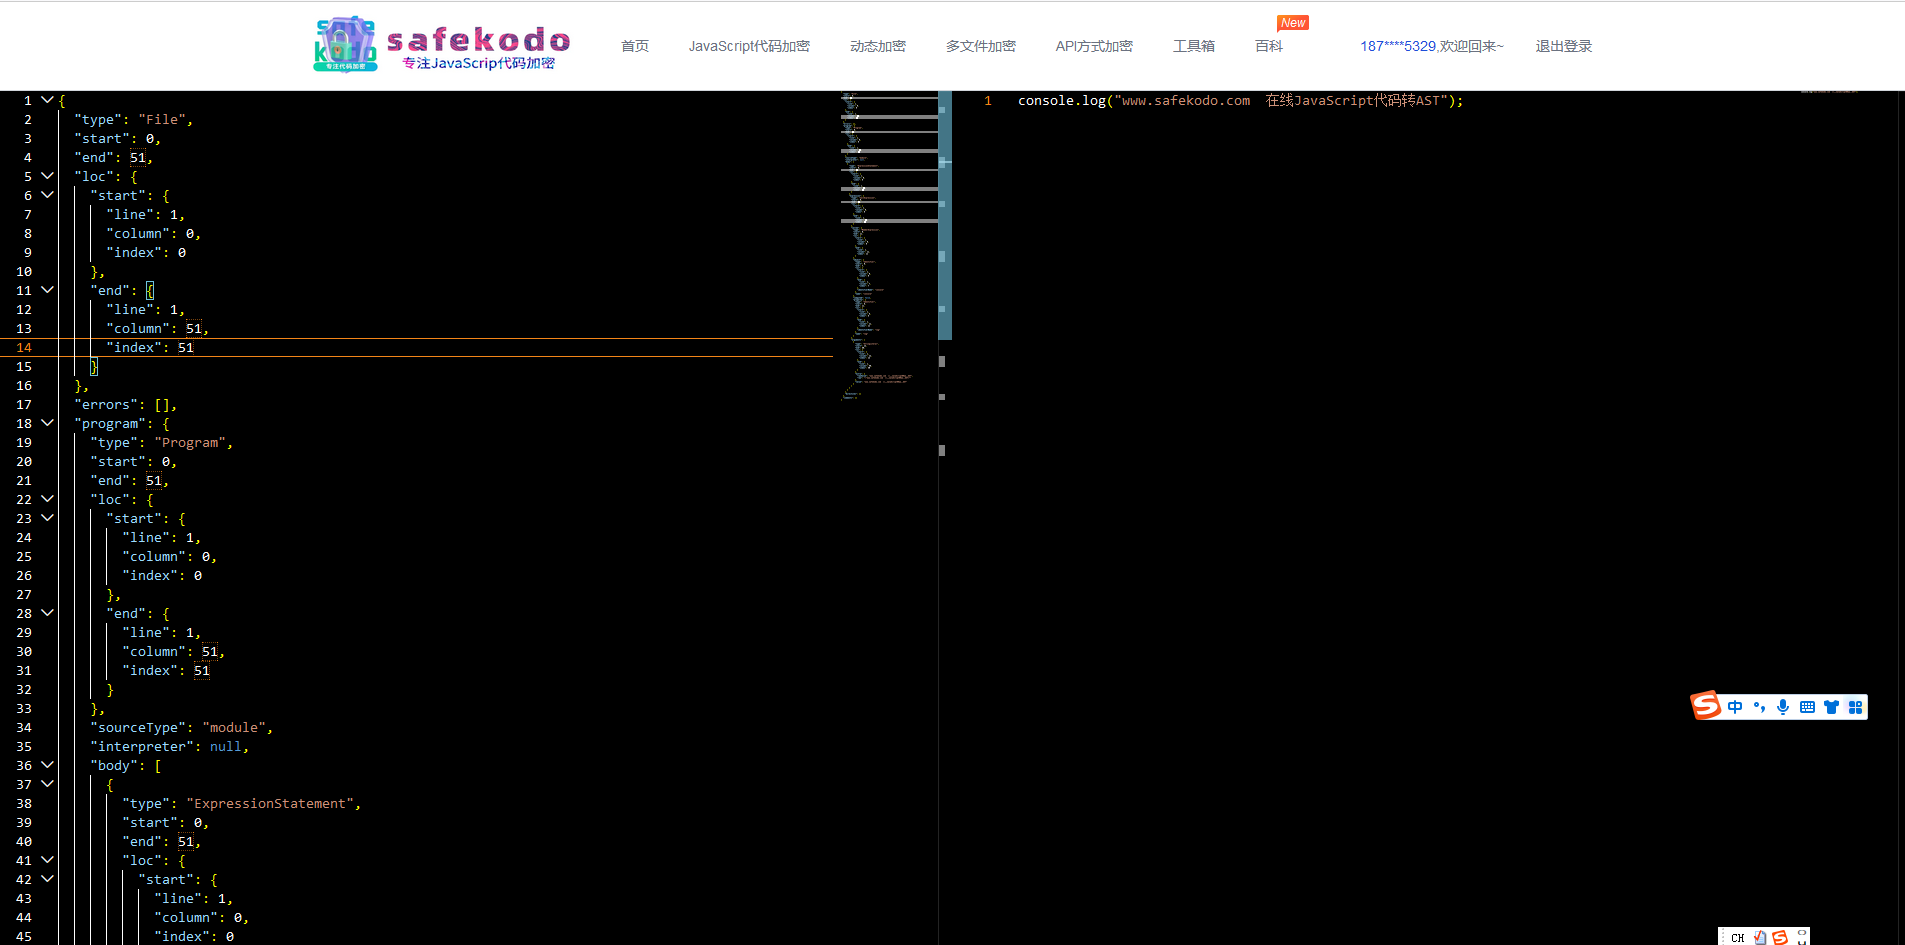Toggle Chinese/English mode '中' on Sogou toolbar
The width and height of the screenshot is (1905, 945).
(1735, 707)
